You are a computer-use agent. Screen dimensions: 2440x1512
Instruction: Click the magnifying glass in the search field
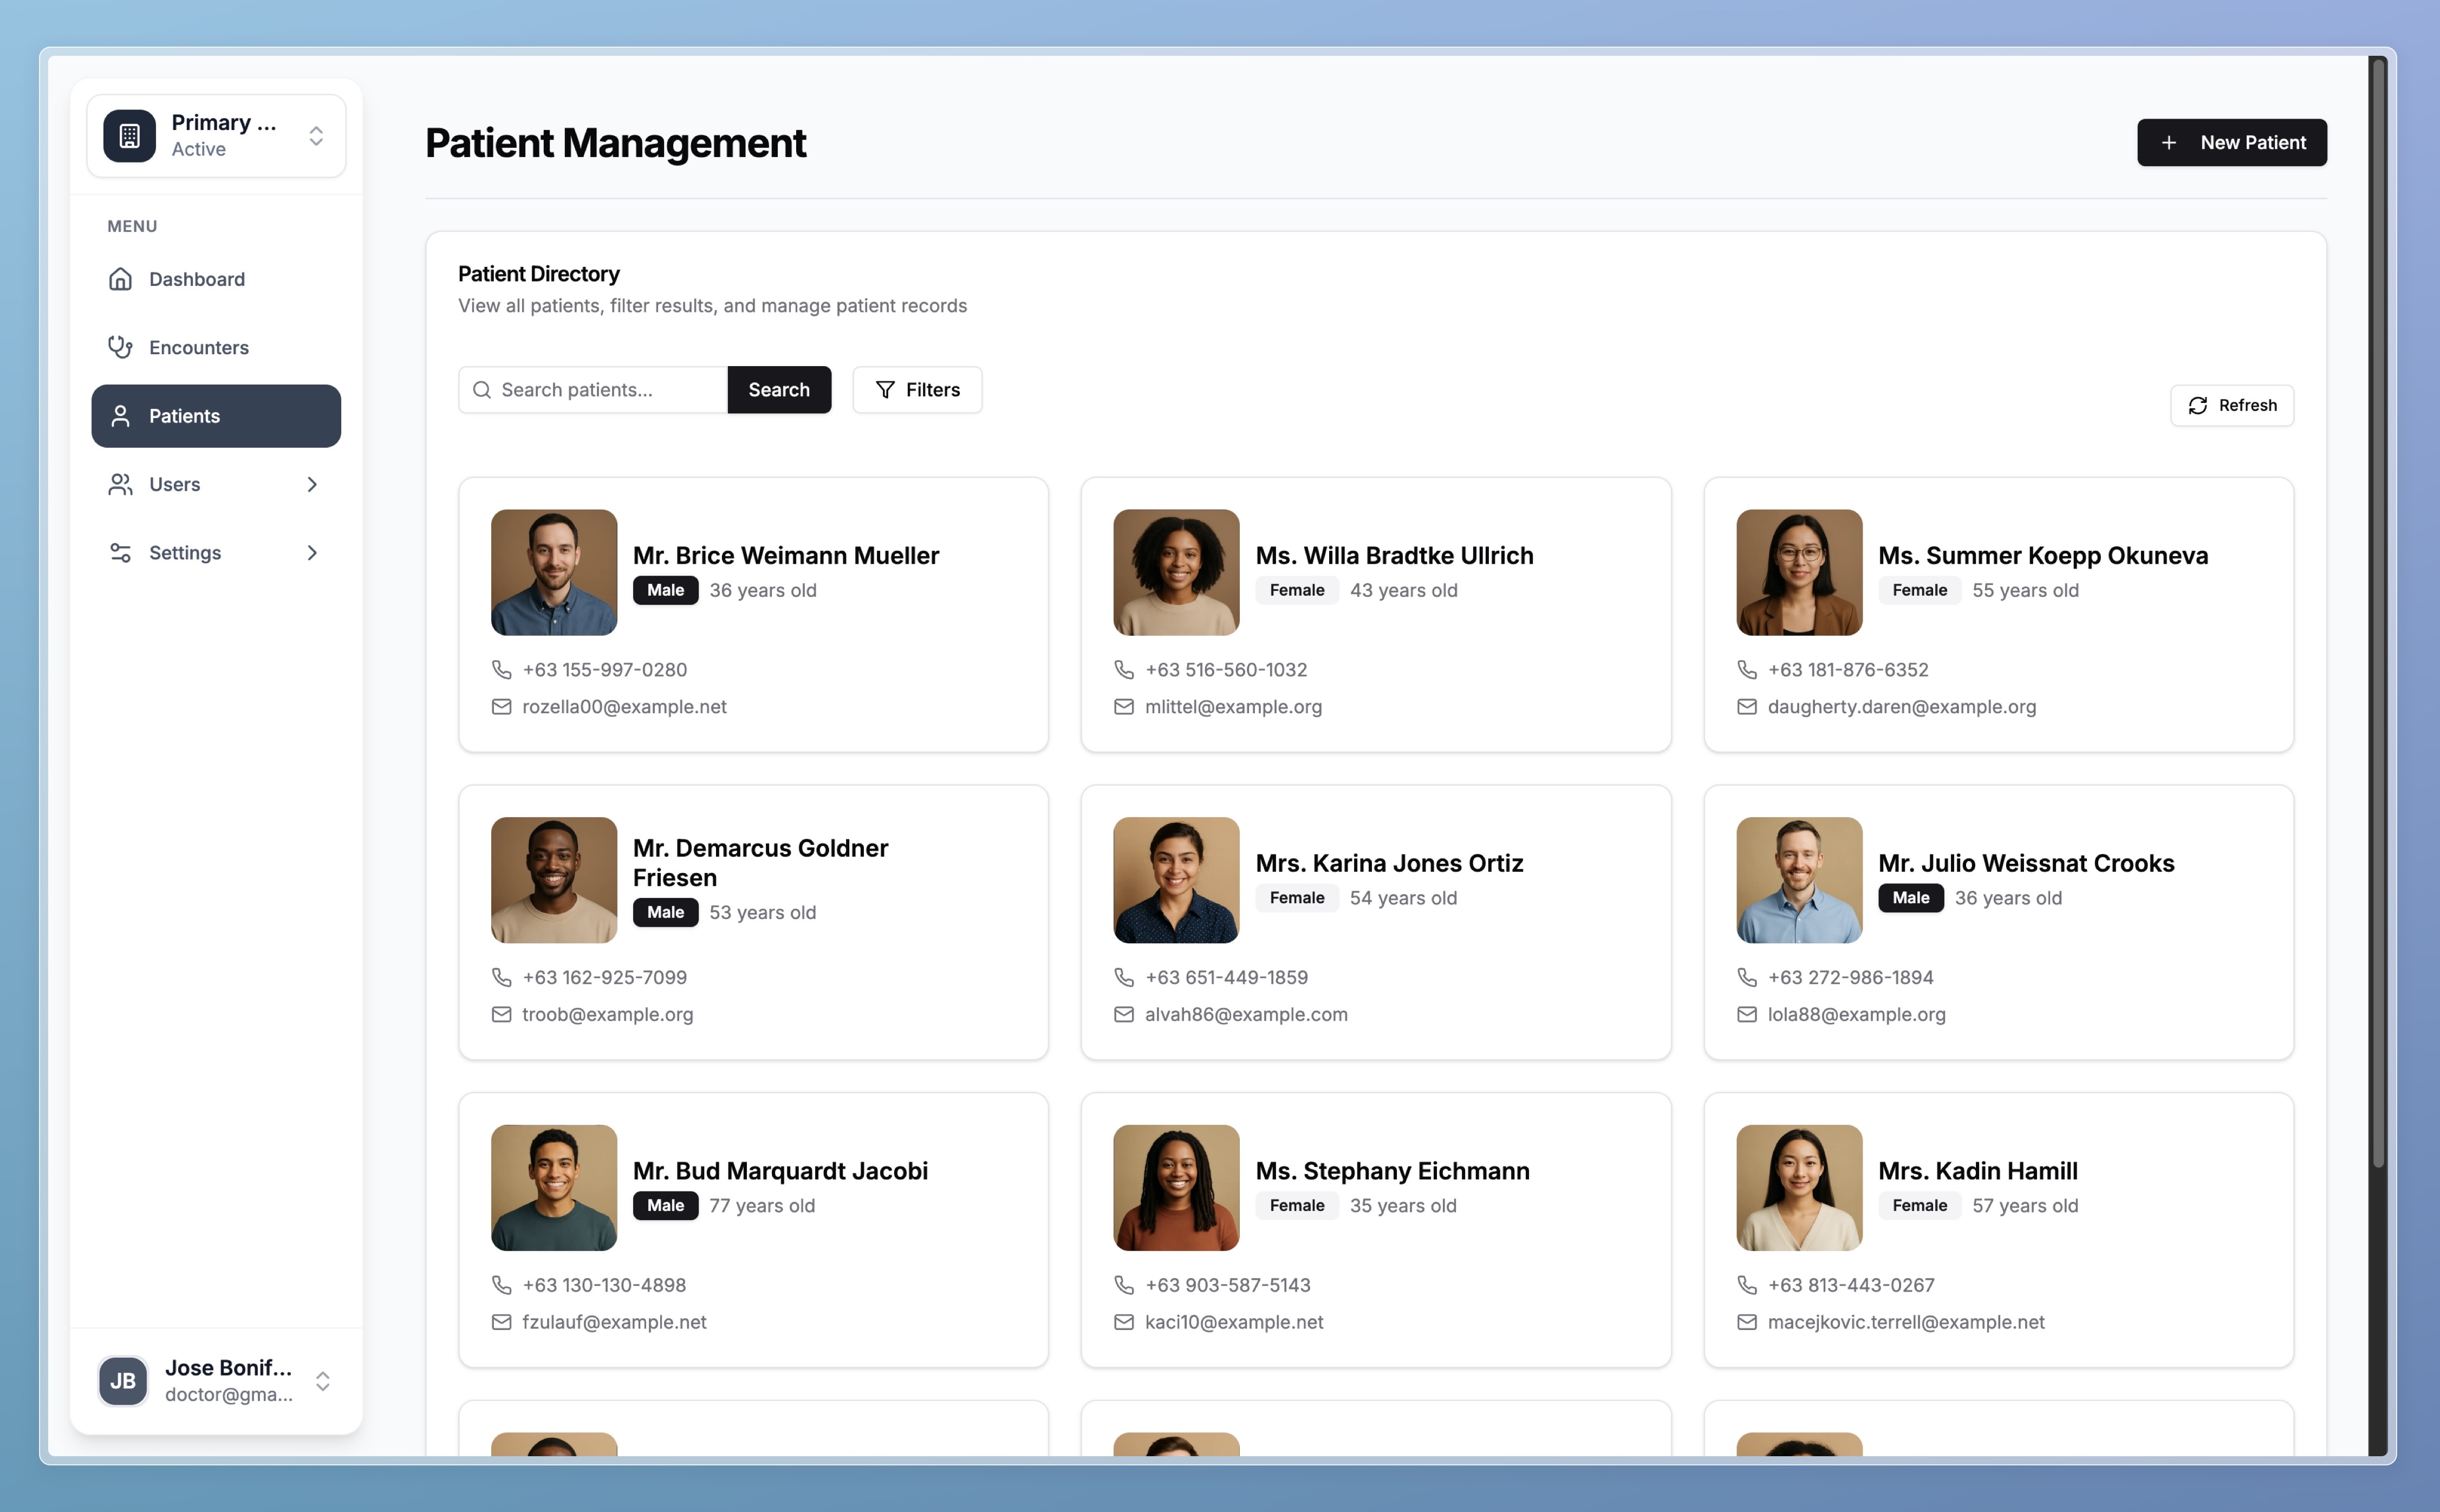coord(482,389)
